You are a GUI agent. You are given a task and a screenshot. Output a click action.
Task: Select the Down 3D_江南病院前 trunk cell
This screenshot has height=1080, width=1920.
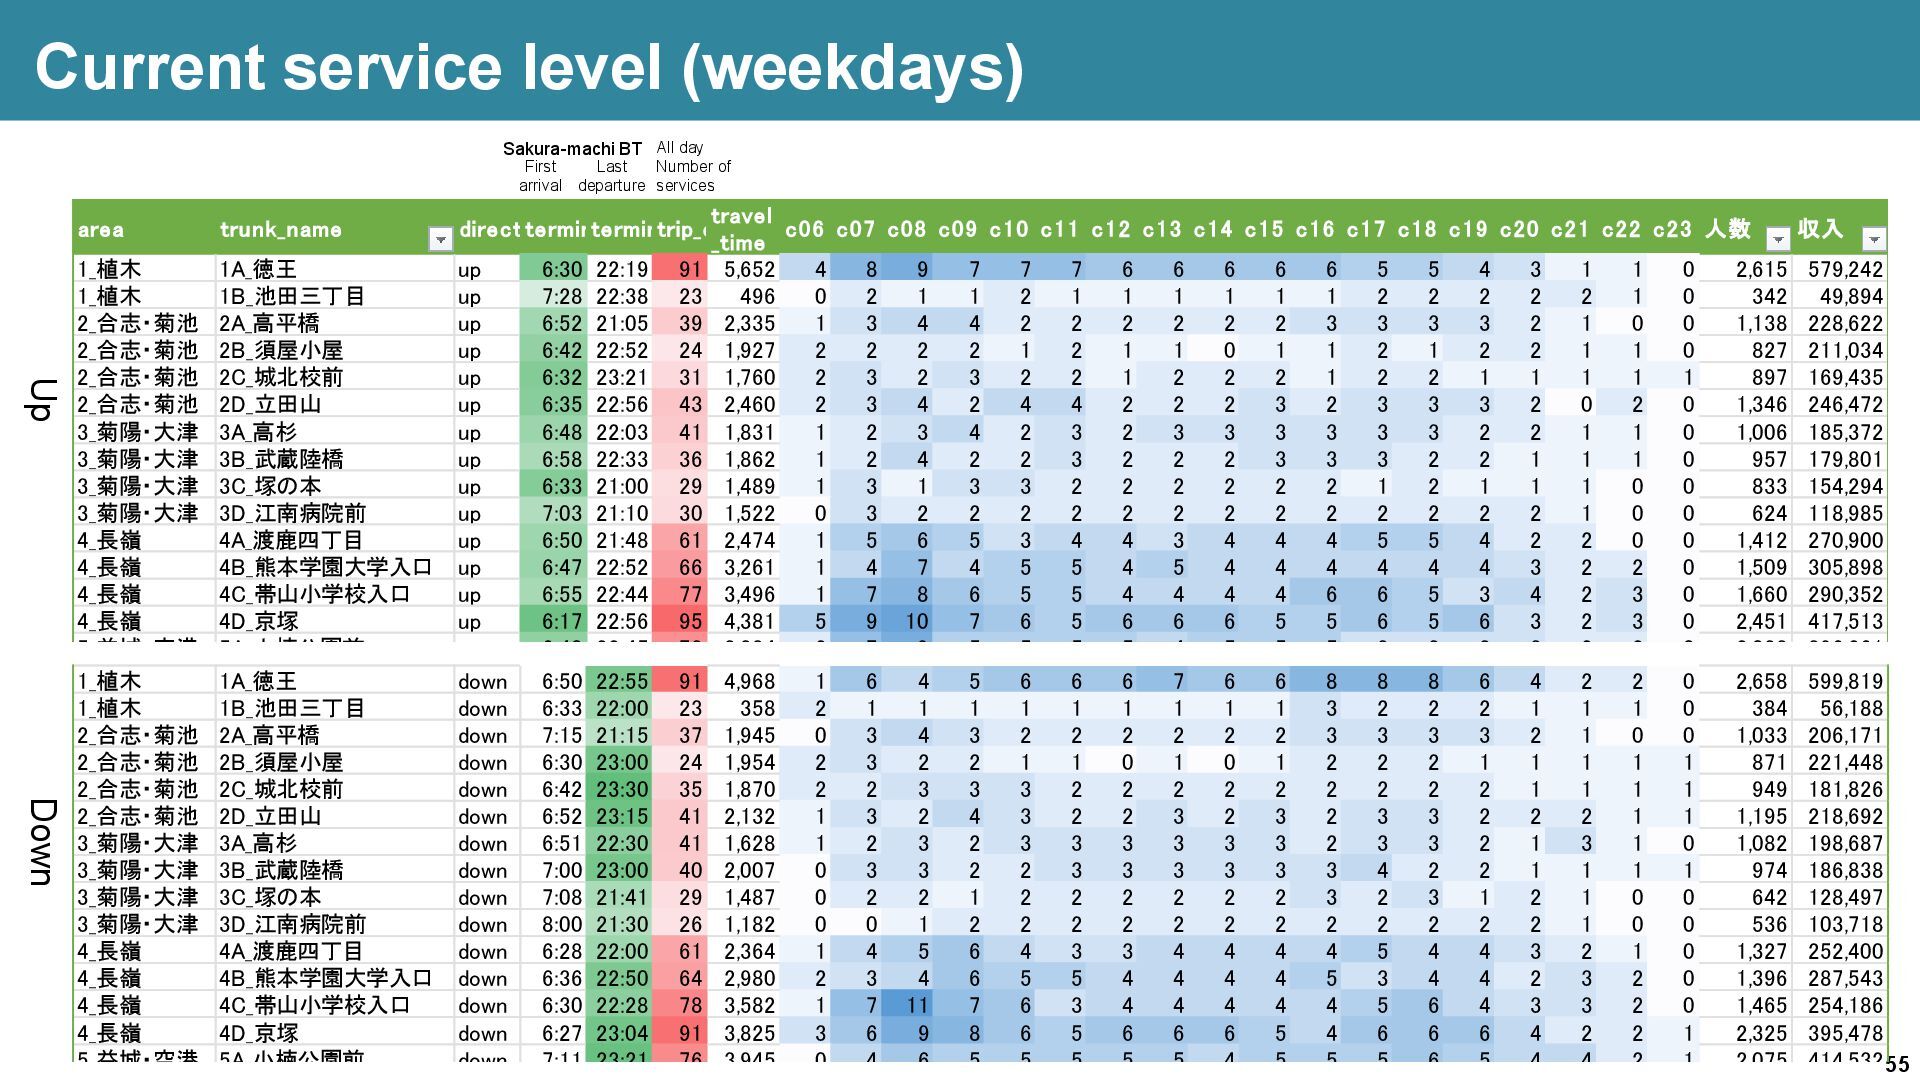coord(292,924)
